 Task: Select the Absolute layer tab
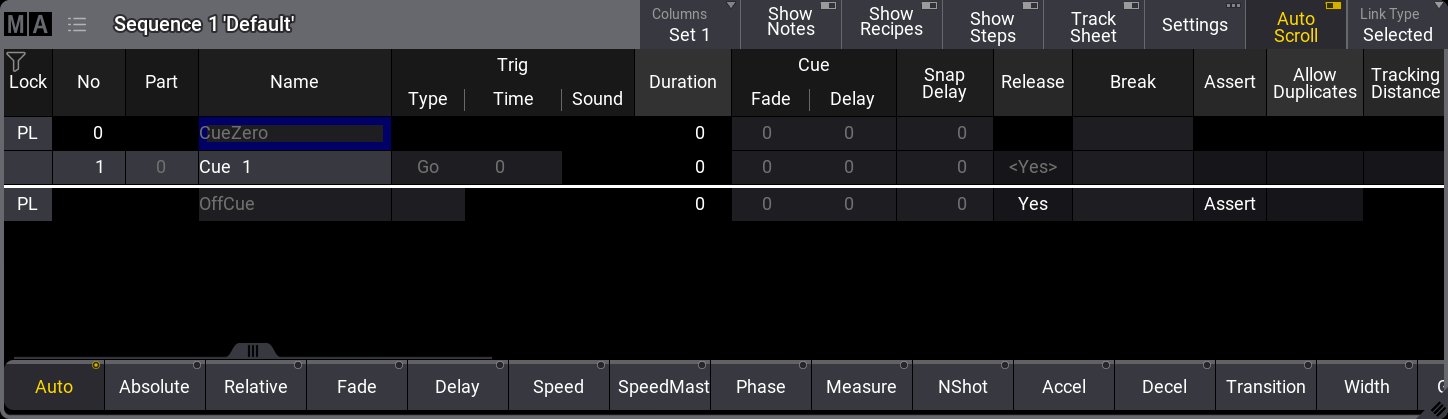click(154, 387)
